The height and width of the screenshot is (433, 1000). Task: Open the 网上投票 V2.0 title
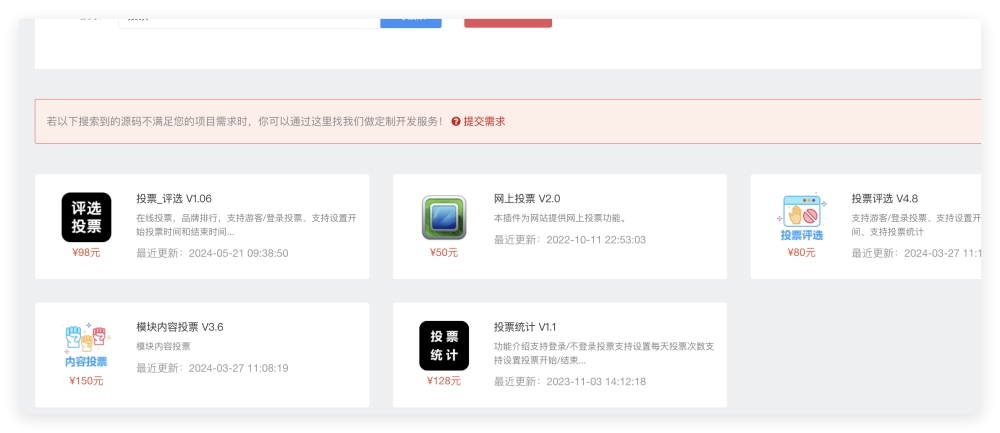click(527, 199)
